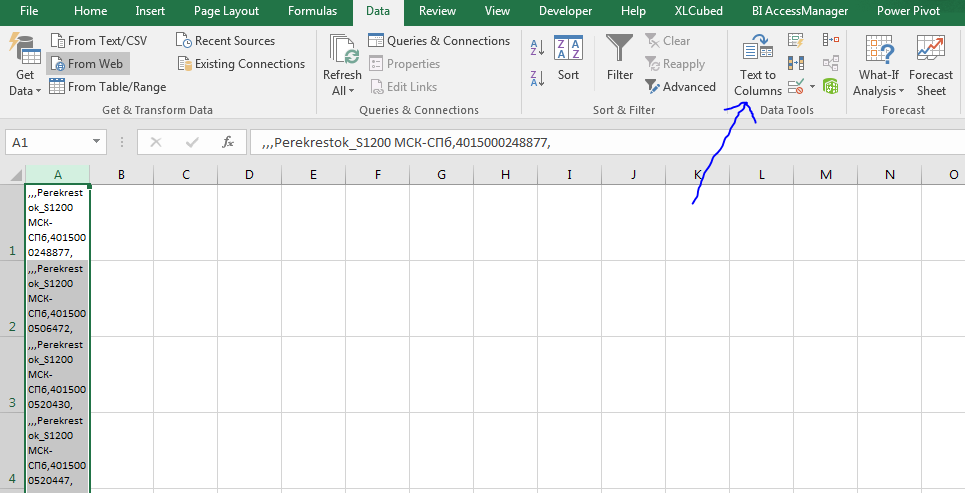Open Existing Connections

coord(241,63)
